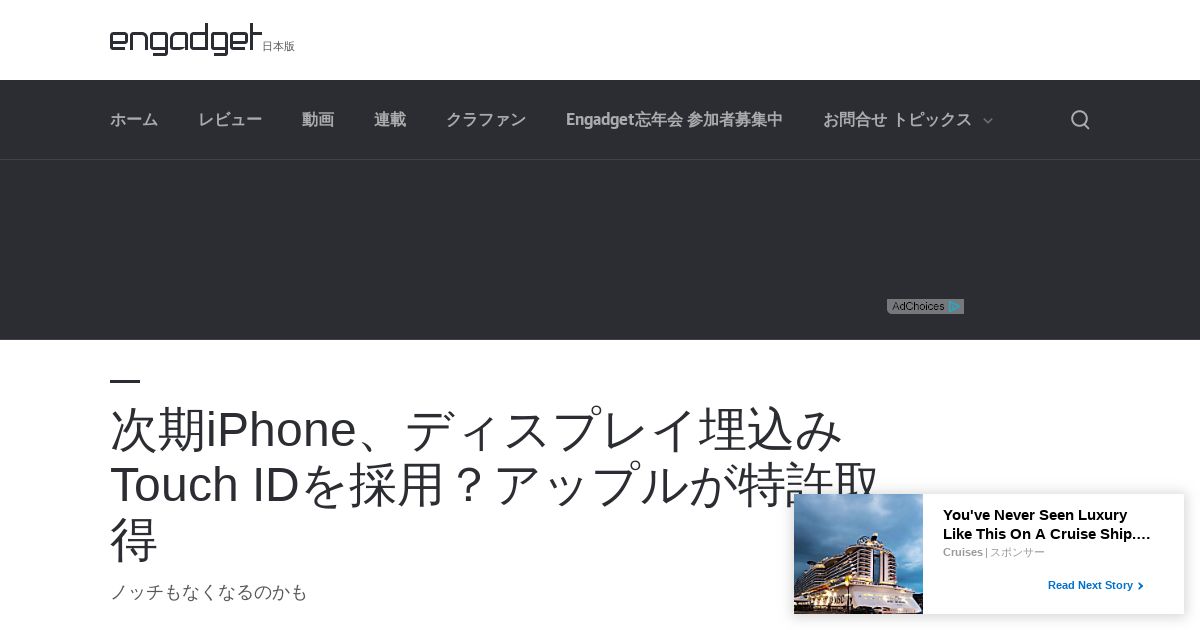Open the クラファン nav link

486,120
